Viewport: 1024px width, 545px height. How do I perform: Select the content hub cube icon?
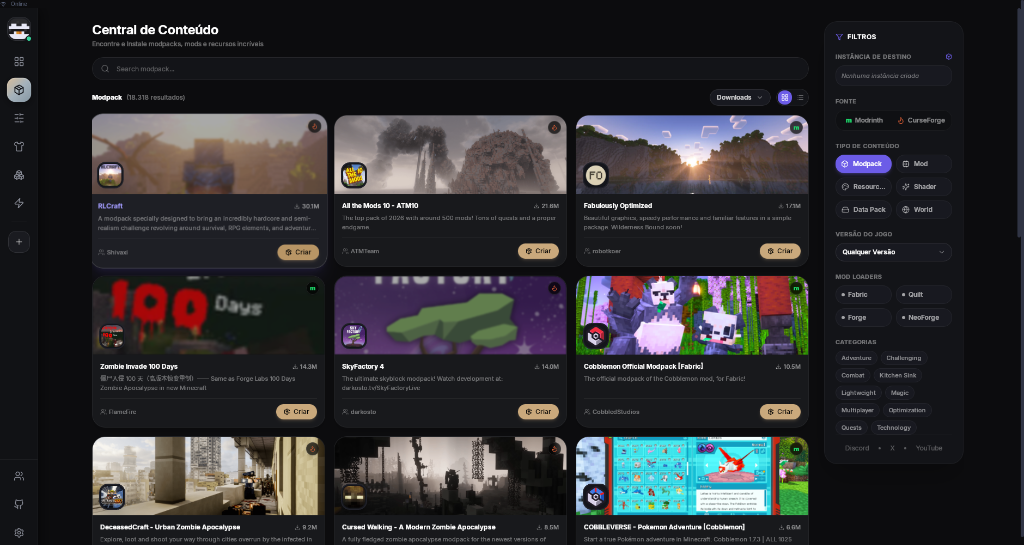coord(19,89)
